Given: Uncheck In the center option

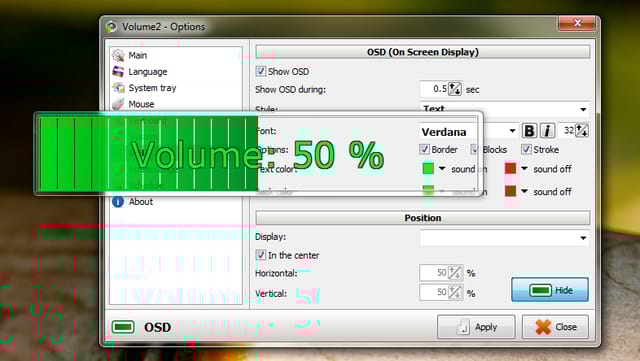Looking at the screenshot, I should click(x=260, y=255).
